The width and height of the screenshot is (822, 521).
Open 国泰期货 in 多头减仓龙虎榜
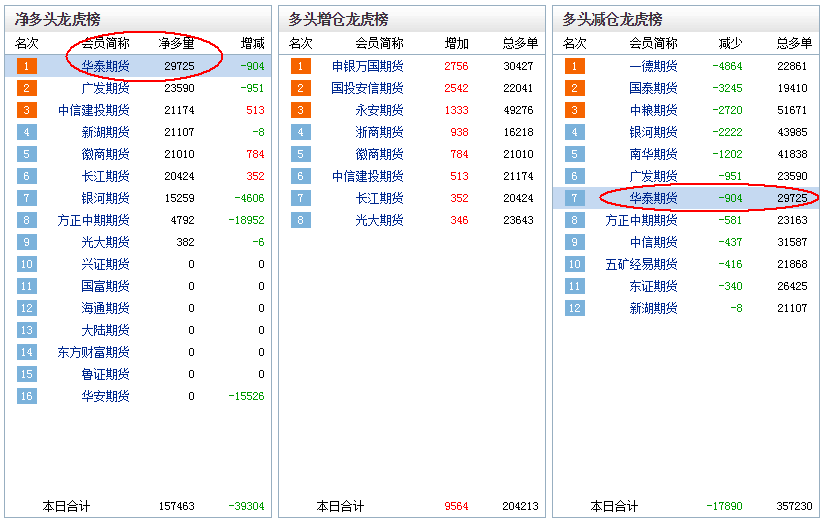pos(653,88)
